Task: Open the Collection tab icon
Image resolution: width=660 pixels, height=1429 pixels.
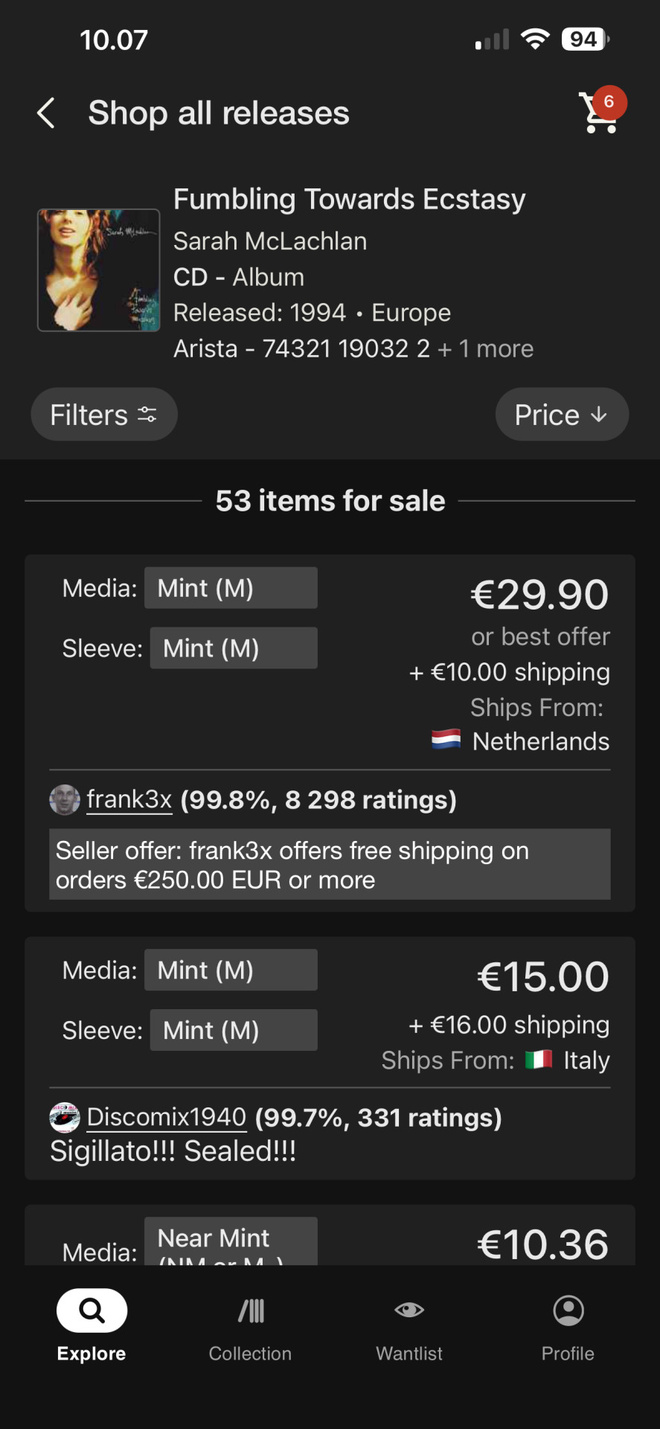Action: point(250,1310)
